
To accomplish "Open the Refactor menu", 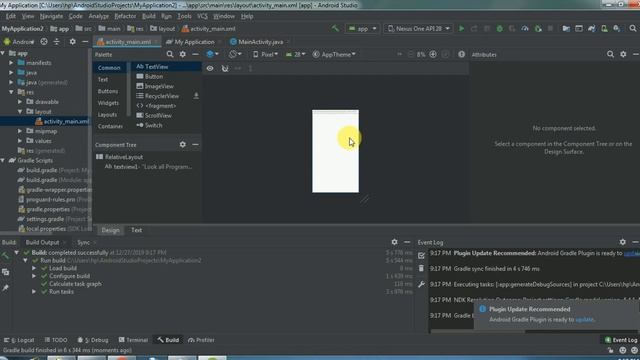I will 125,16.
